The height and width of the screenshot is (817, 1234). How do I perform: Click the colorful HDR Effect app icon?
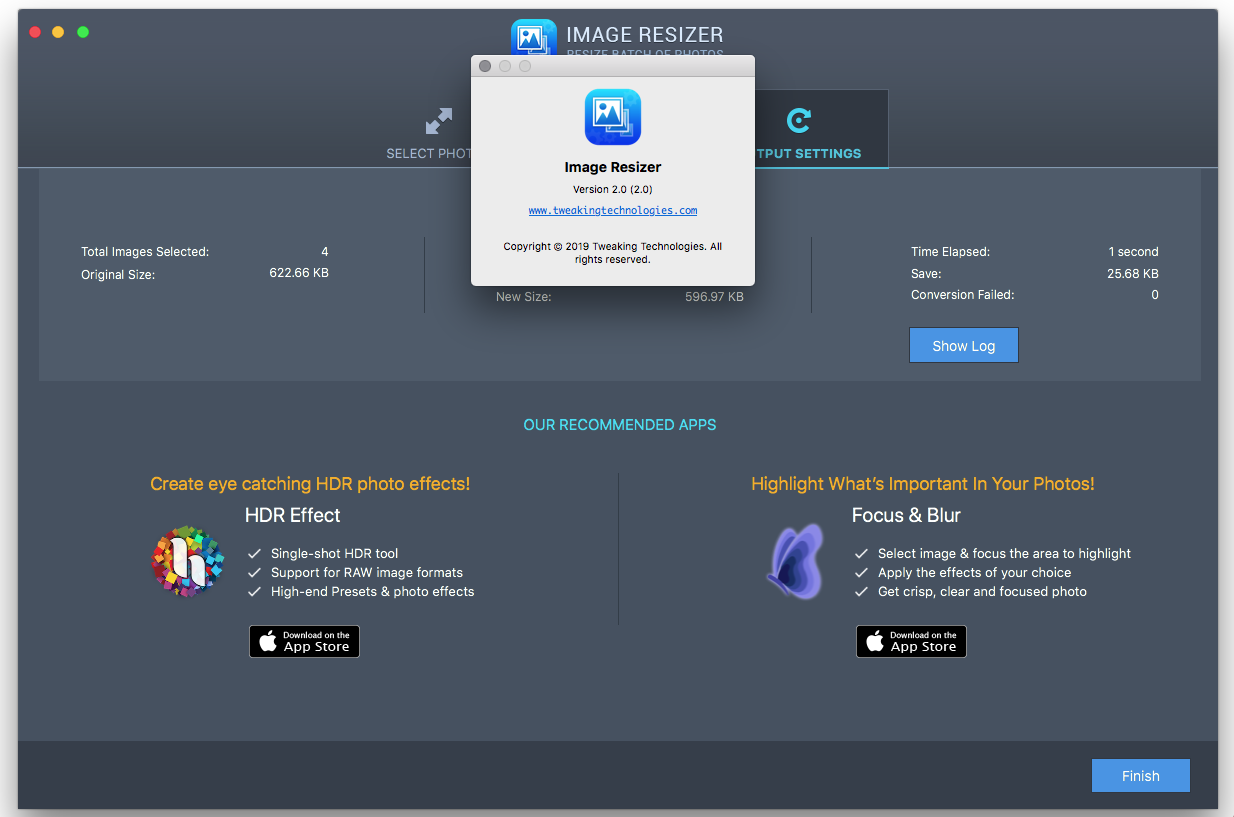point(187,561)
